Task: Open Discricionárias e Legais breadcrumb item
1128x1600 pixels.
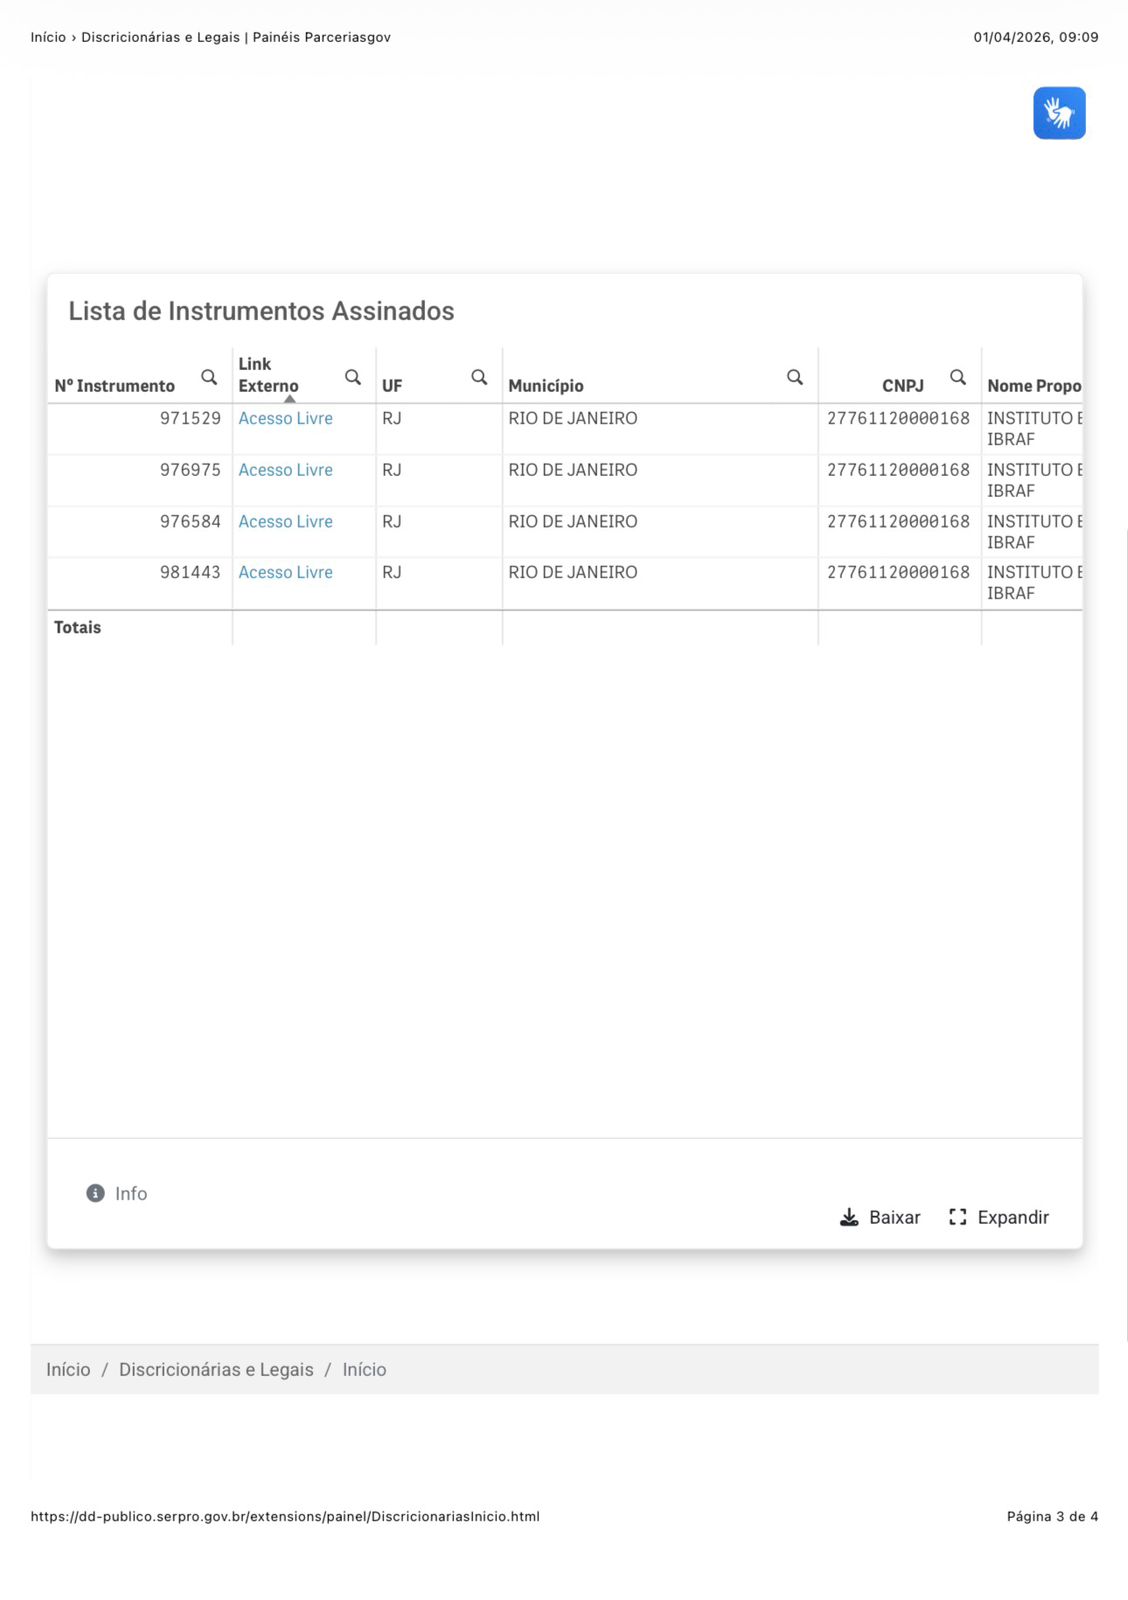Action: [x=216, y=1370]
